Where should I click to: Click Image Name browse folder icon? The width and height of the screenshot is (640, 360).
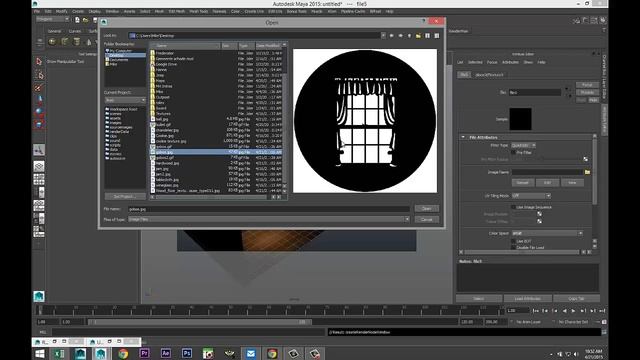pos(587,172)
